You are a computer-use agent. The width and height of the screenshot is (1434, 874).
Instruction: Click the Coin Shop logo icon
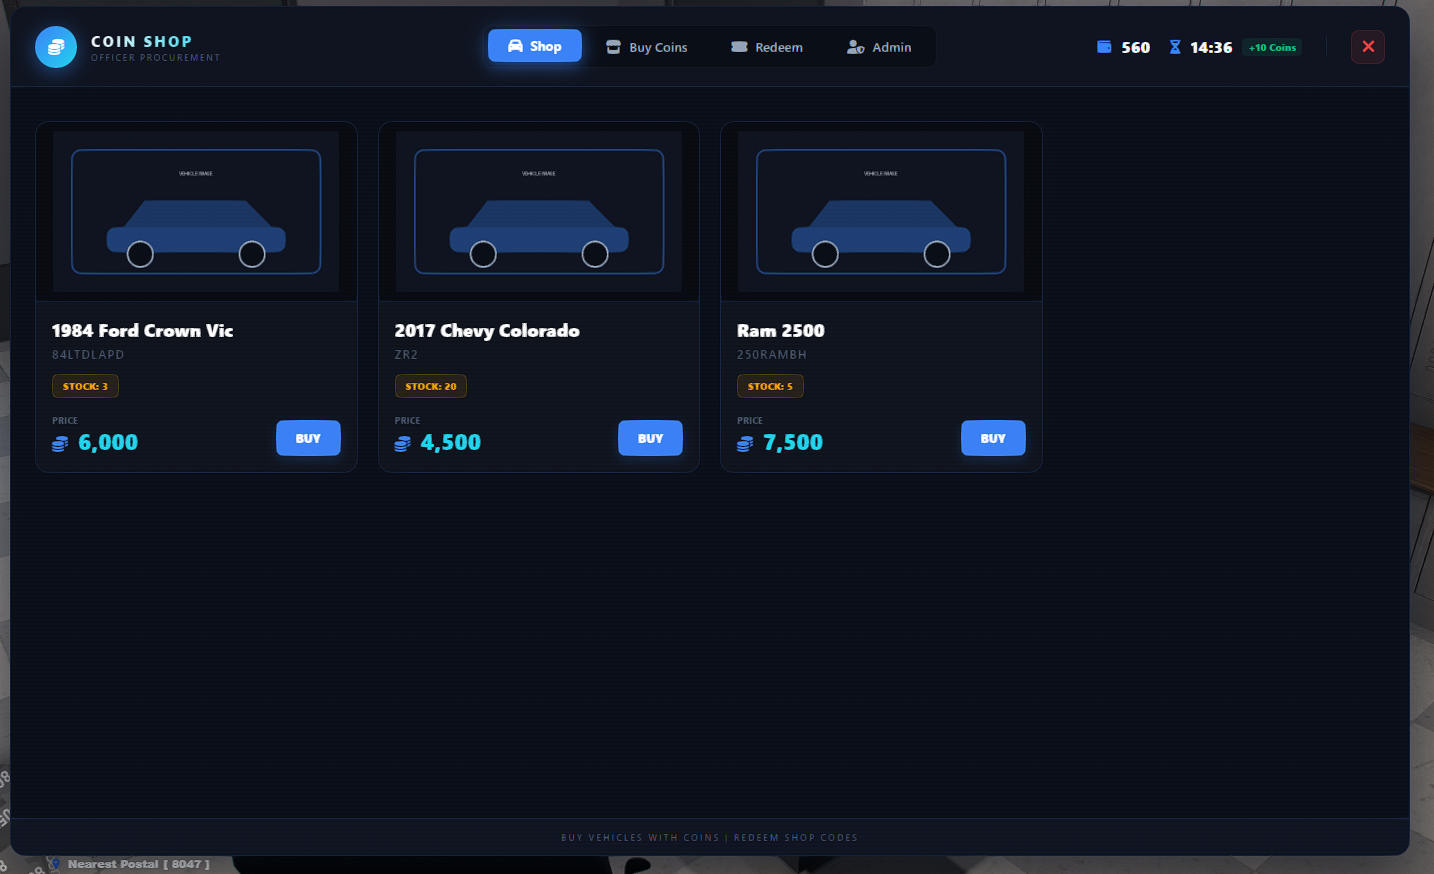[56, 47]
